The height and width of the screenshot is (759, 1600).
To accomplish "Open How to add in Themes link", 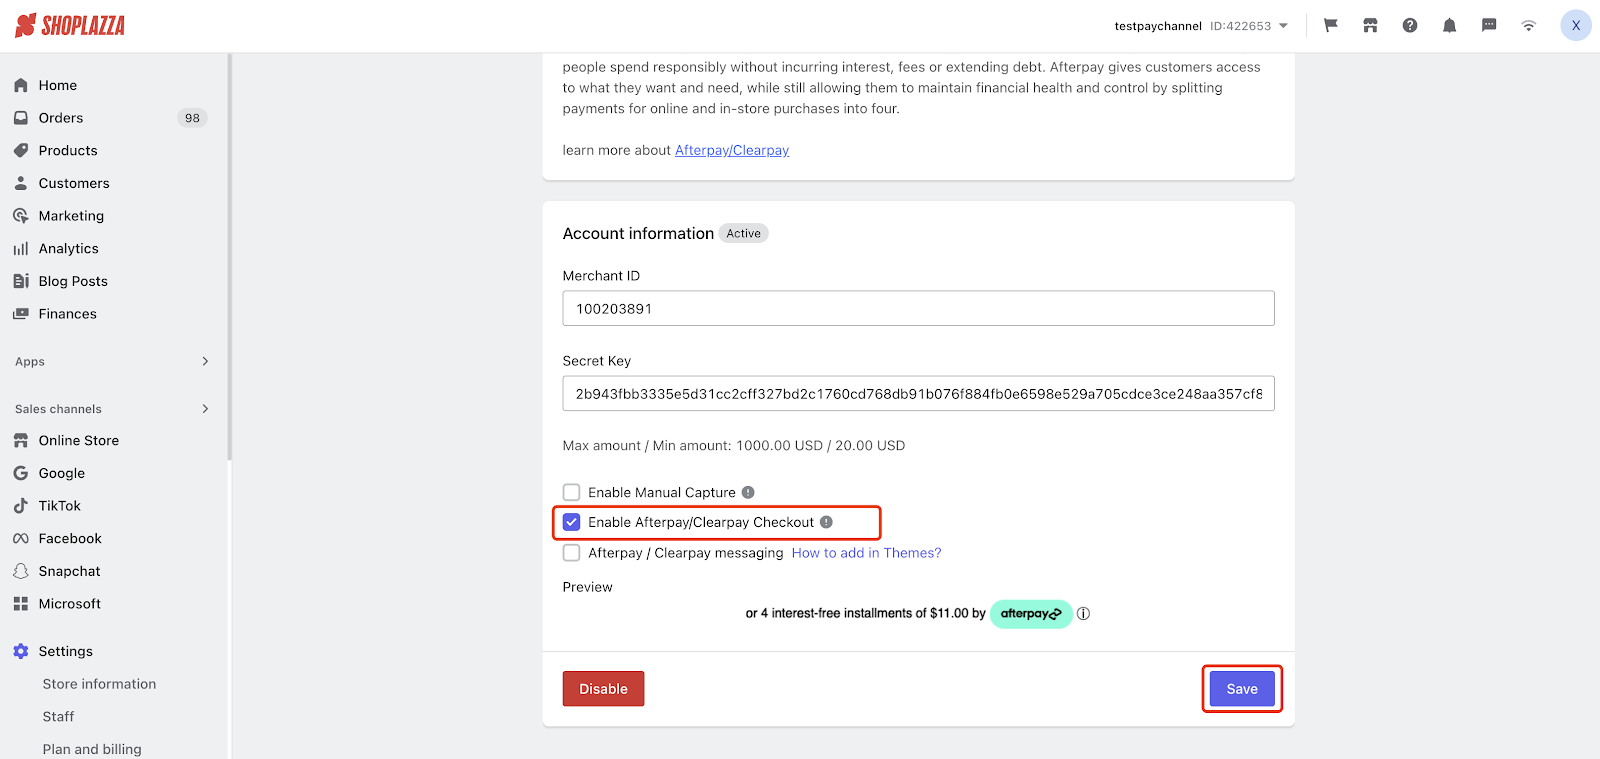I will [x=866, y=553].
